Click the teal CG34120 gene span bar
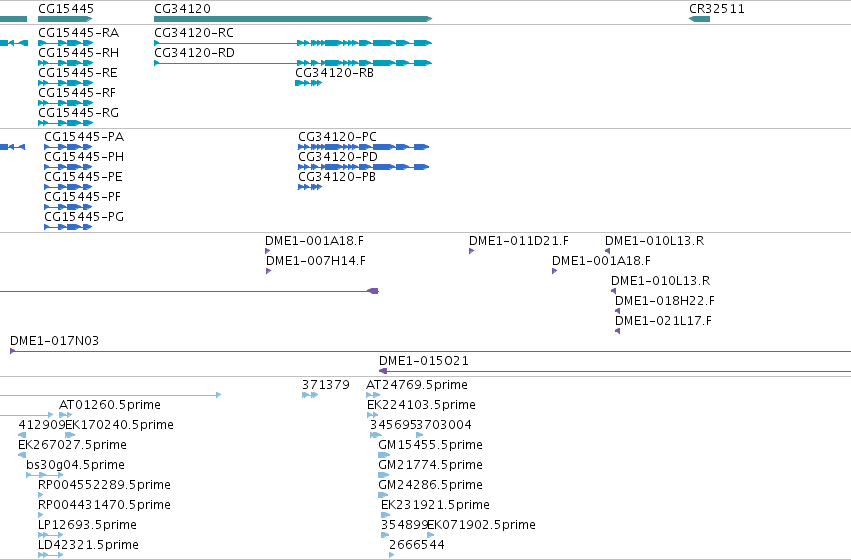 [x=293, y=19]
